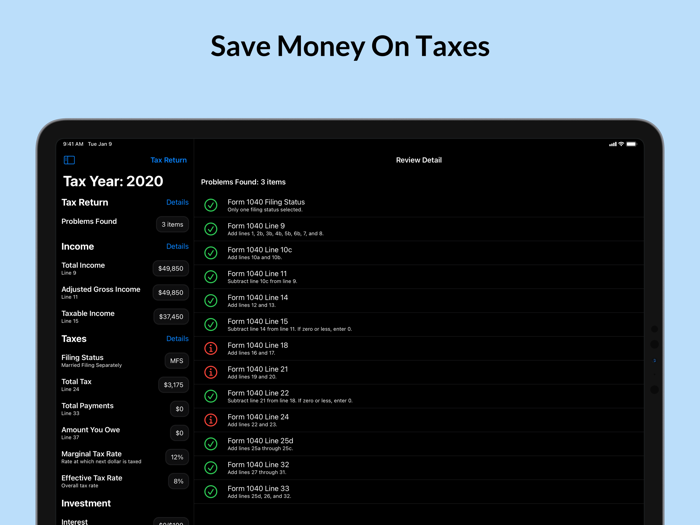Click green checkmark for Form 1040 Line 25d
Viewport: 700px width, 525px height.
pos(211,444)
